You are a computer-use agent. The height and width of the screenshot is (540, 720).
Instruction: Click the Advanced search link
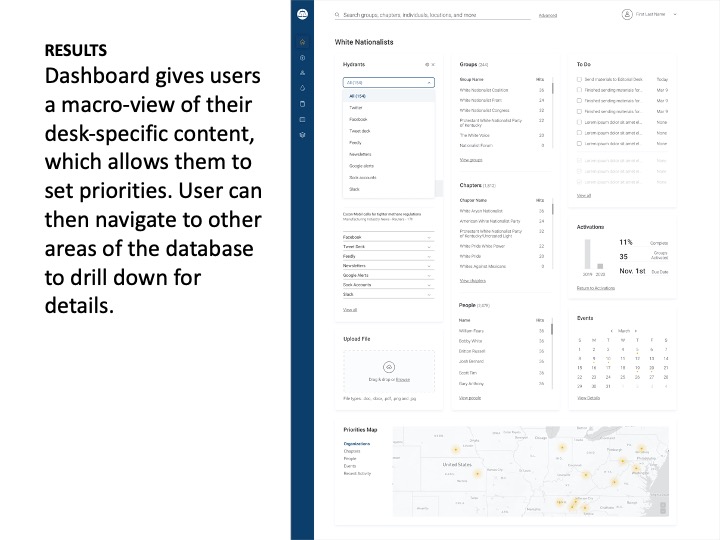coord(548,16)
